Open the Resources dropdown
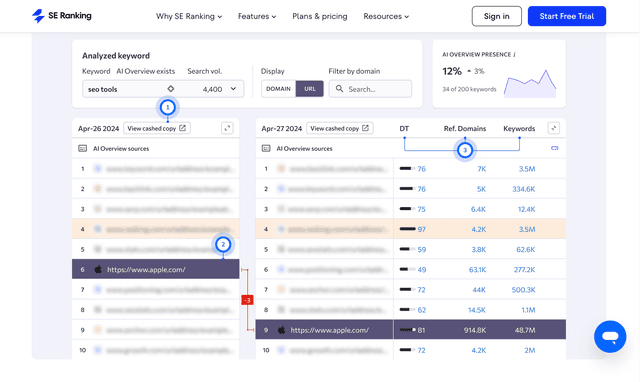The height and width of the screenshot is (382, 640). [386, 16]
